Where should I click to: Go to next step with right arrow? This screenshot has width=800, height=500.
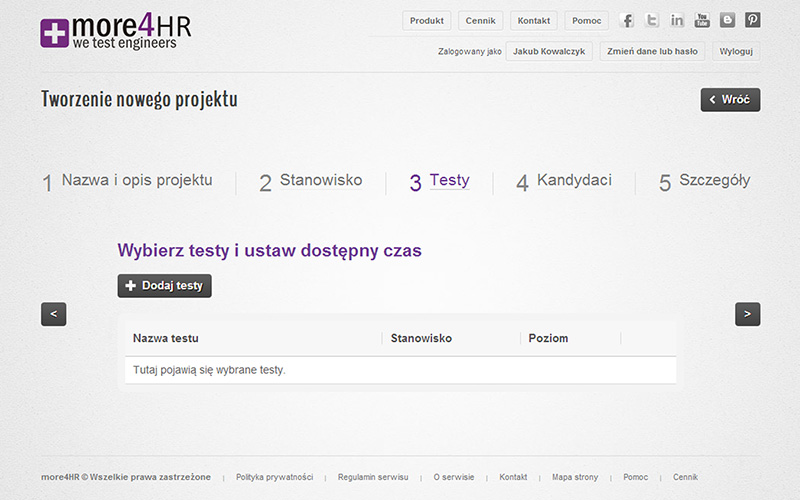[747, 314]
